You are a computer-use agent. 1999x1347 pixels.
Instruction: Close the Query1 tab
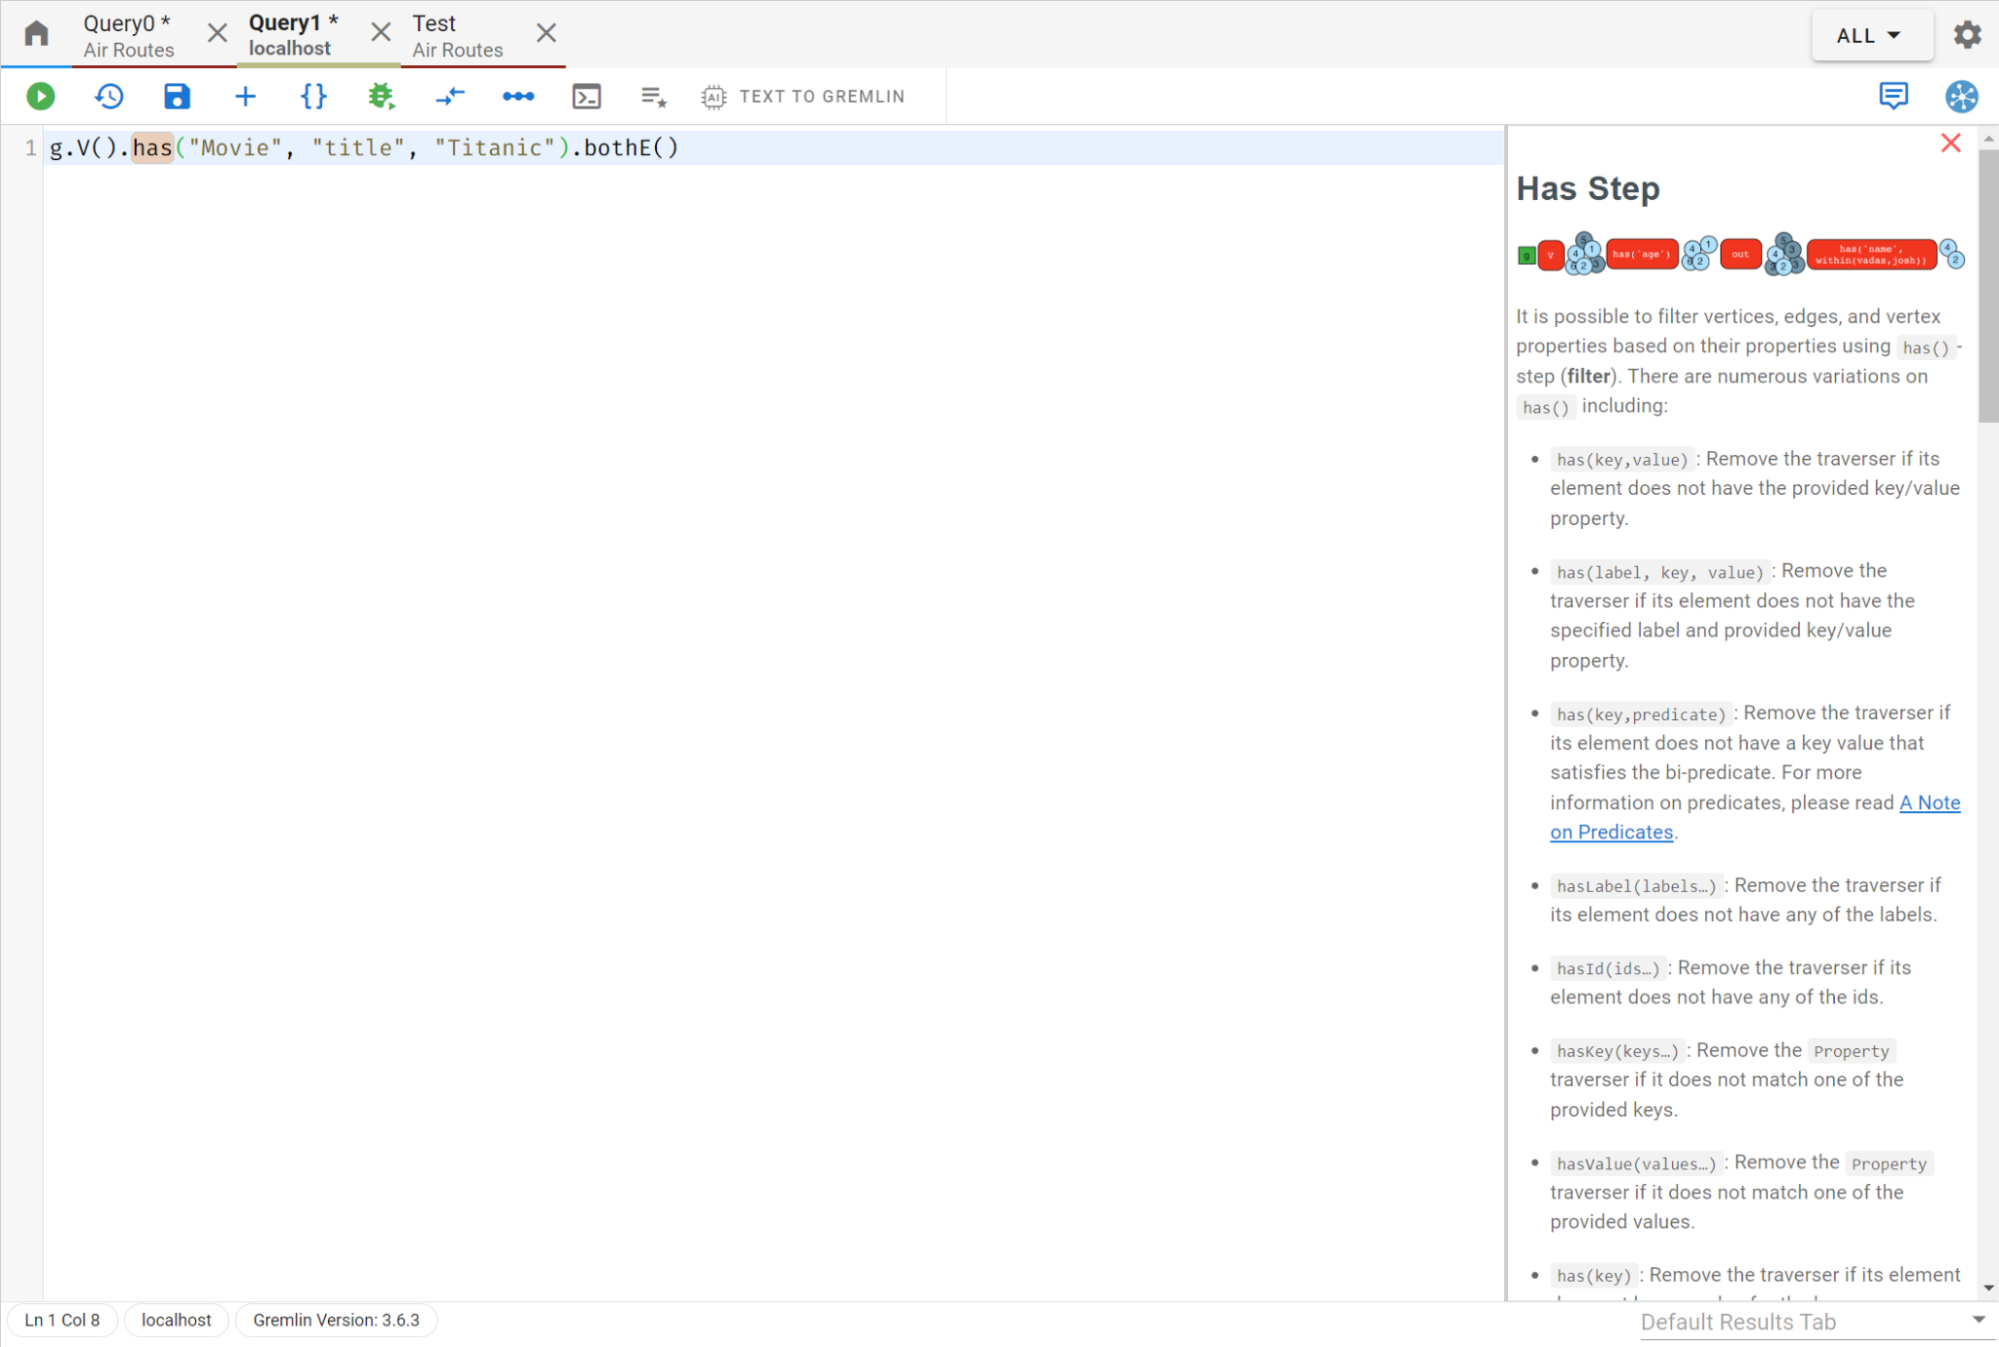[x=381, y=33]
